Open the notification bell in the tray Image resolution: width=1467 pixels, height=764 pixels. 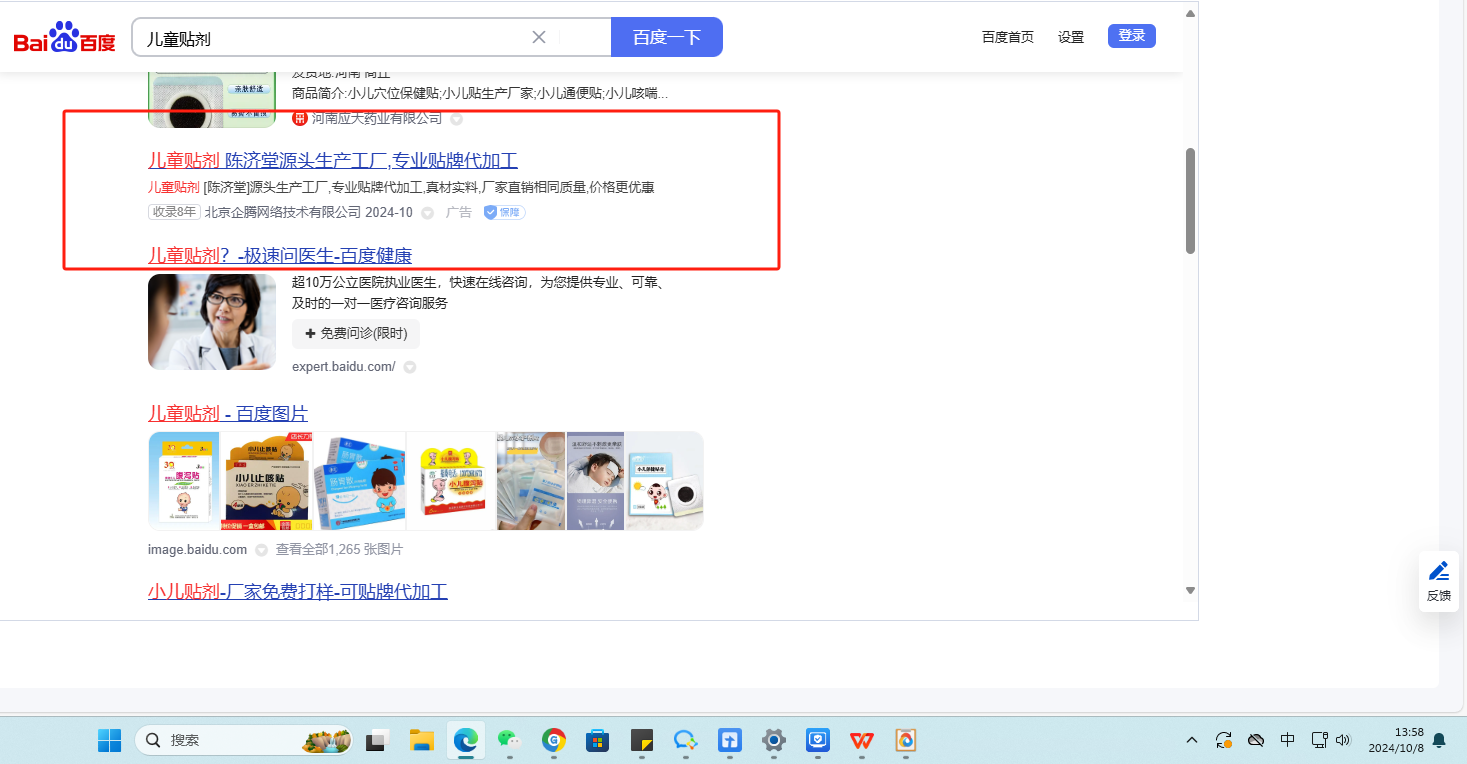pos(1439,741)
